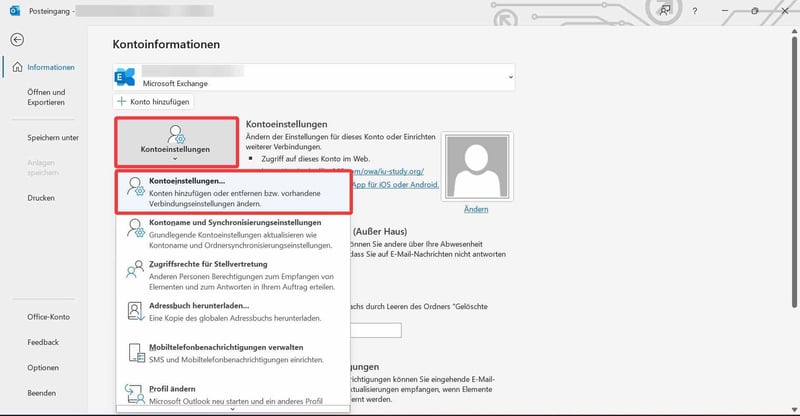Expand the account selection dropdown arrow
800x416 pixels.
click(510, 77)
